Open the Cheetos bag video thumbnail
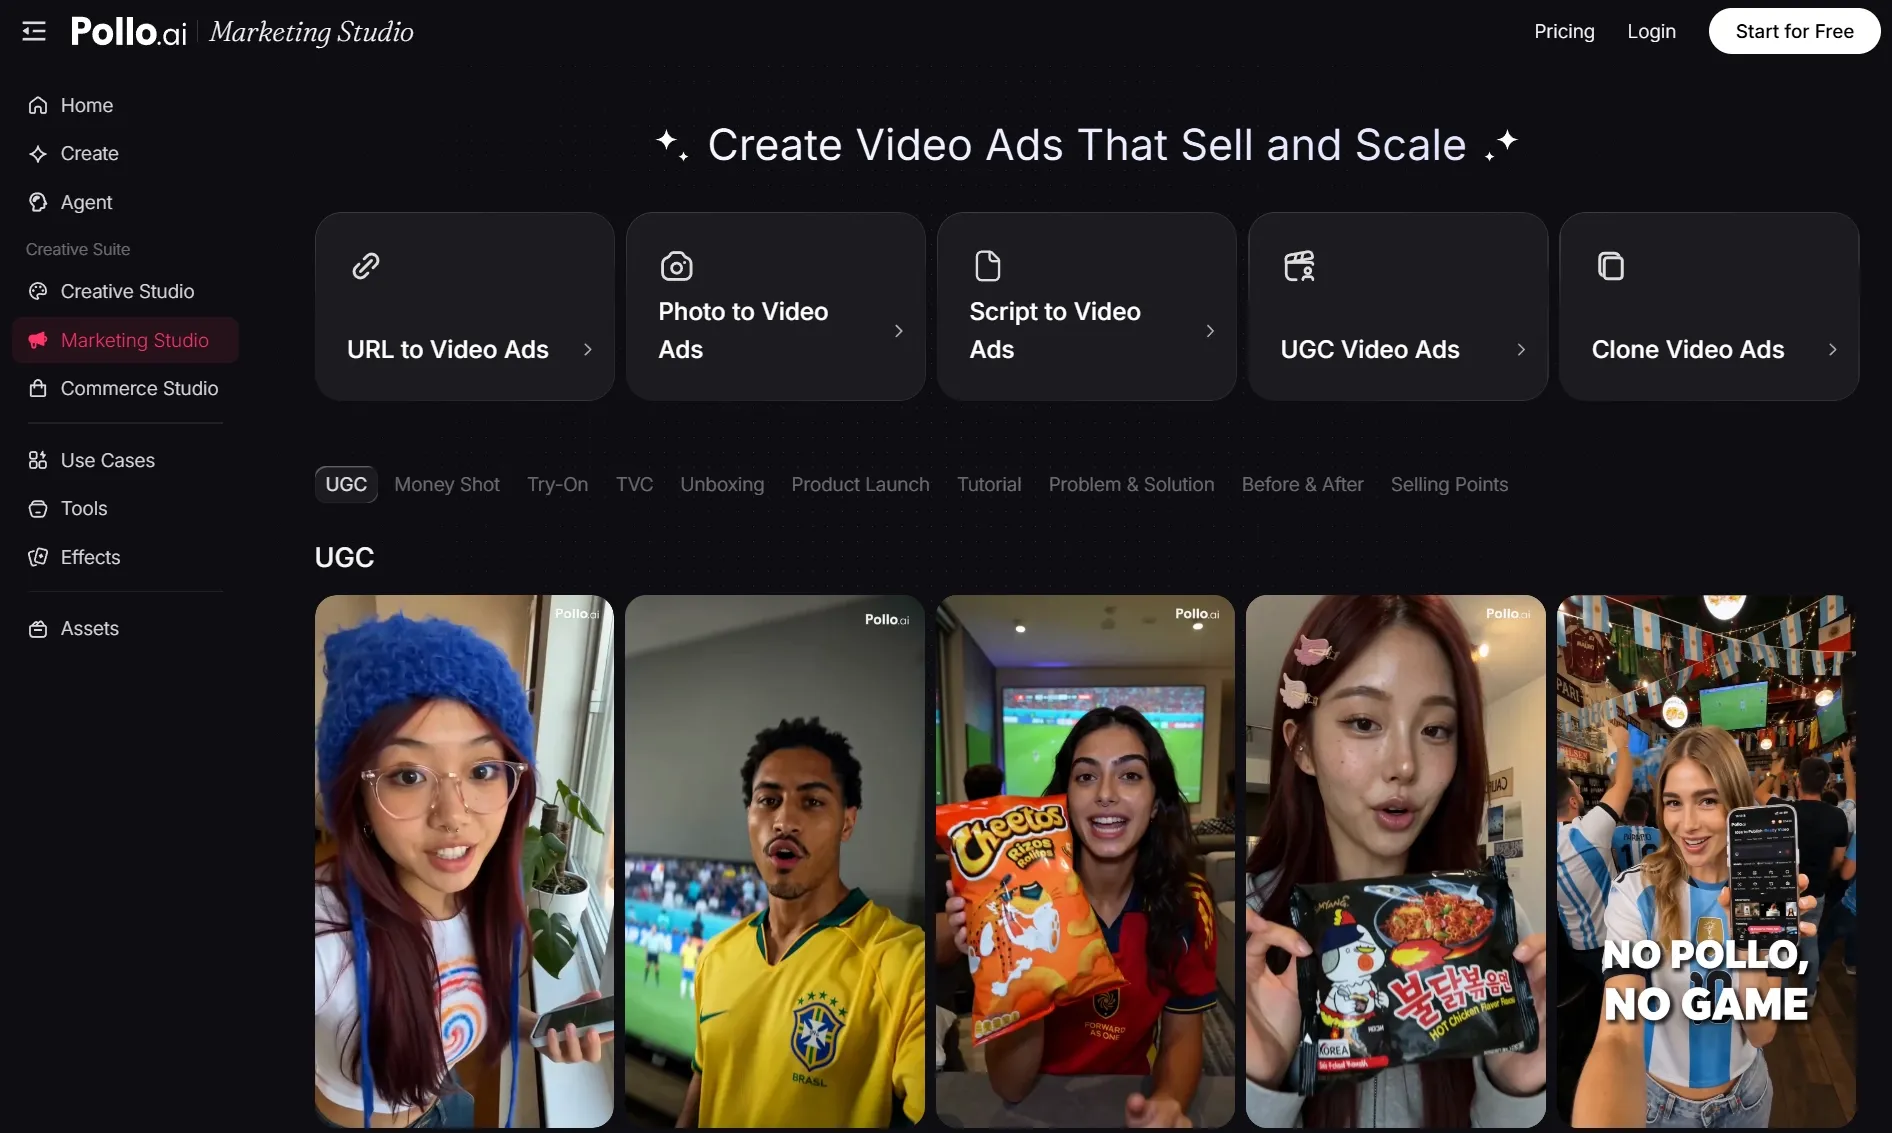This screenshot has width=1892, height=1133. tap(1085, 862)
